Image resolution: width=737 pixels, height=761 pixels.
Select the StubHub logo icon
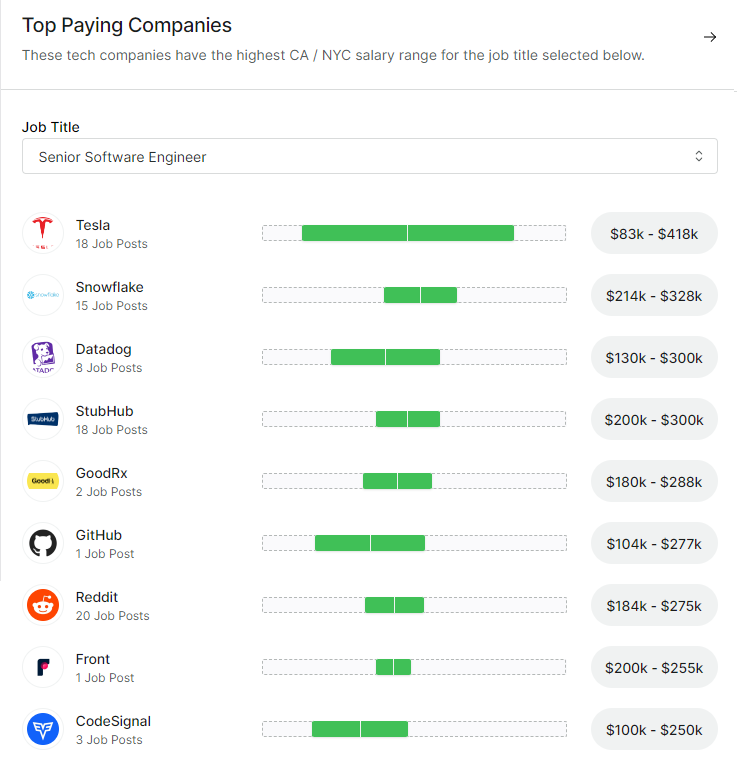point(43,419)
